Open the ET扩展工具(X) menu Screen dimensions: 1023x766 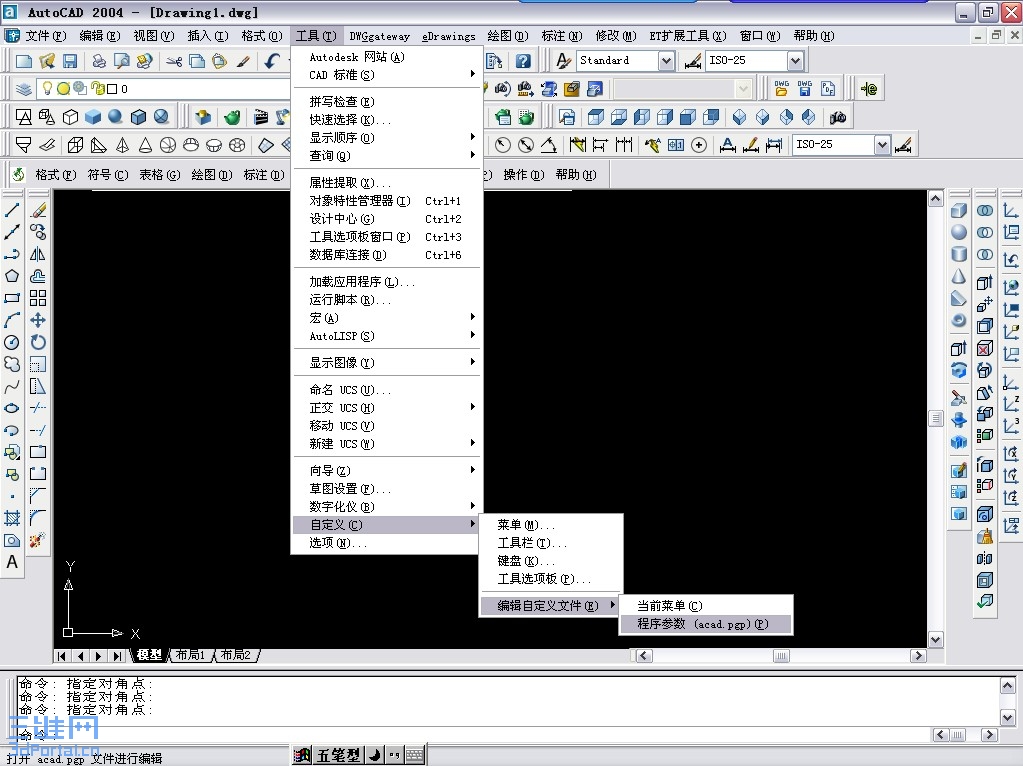[688, 36]
